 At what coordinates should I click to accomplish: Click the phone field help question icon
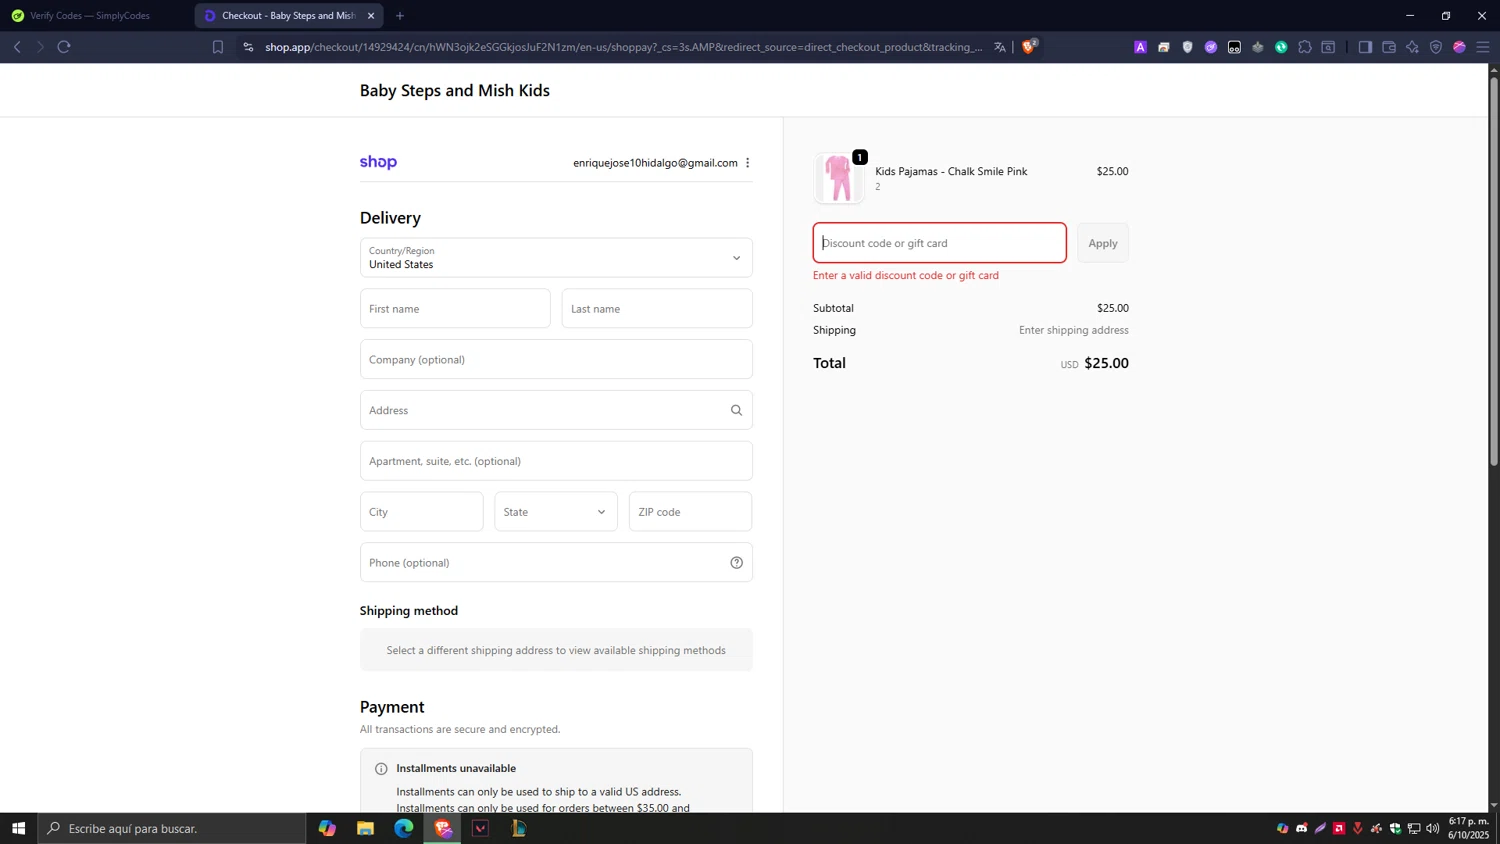click(736, 563)
